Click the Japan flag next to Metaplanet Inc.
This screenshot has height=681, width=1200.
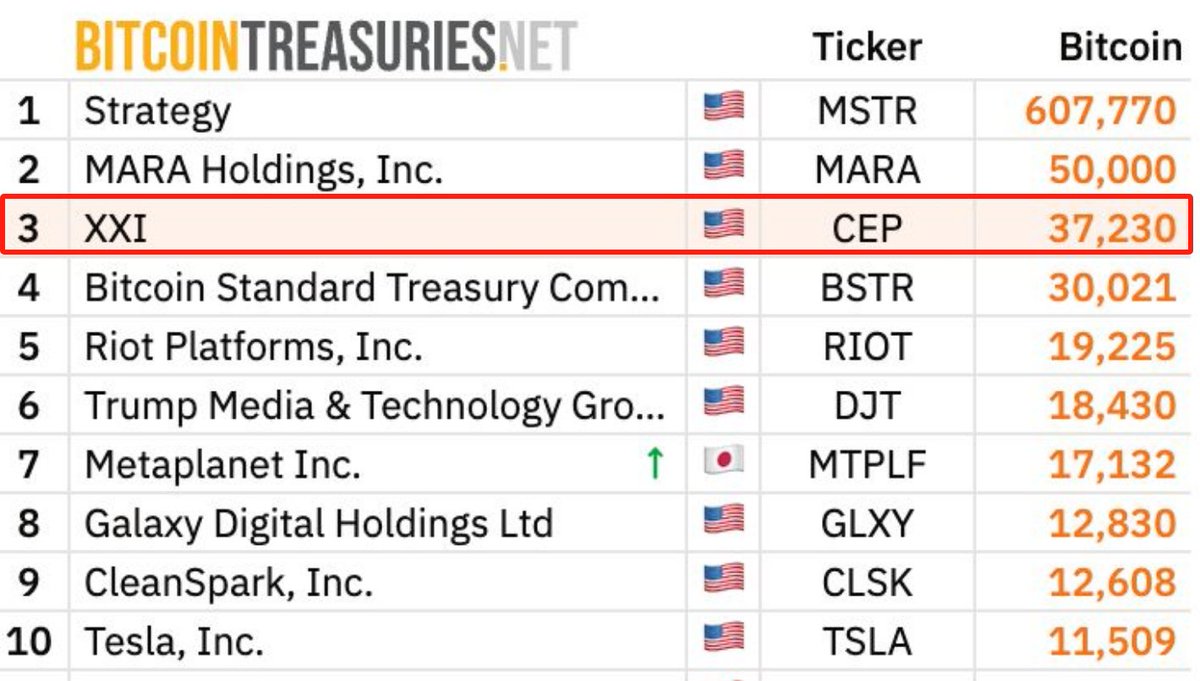coord(724,462)
